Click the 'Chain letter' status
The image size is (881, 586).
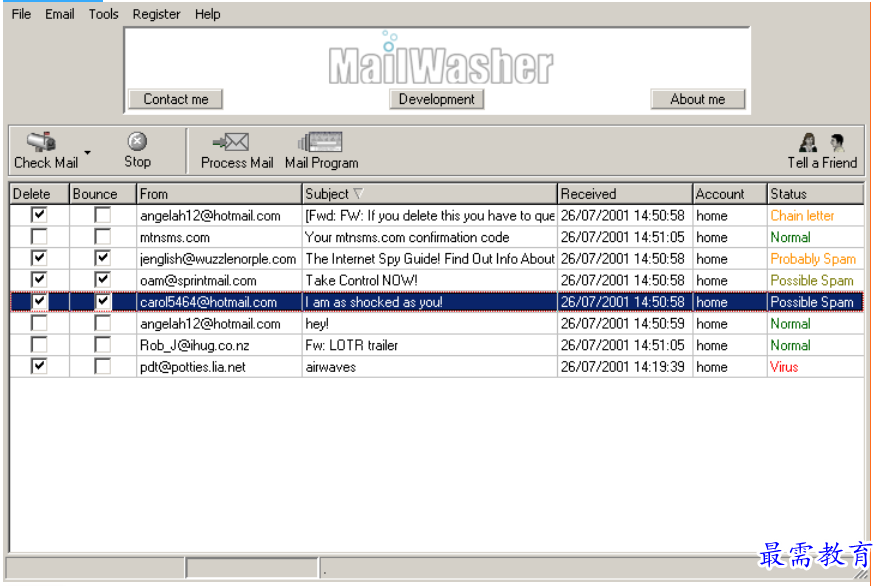[x=802, y=216]
